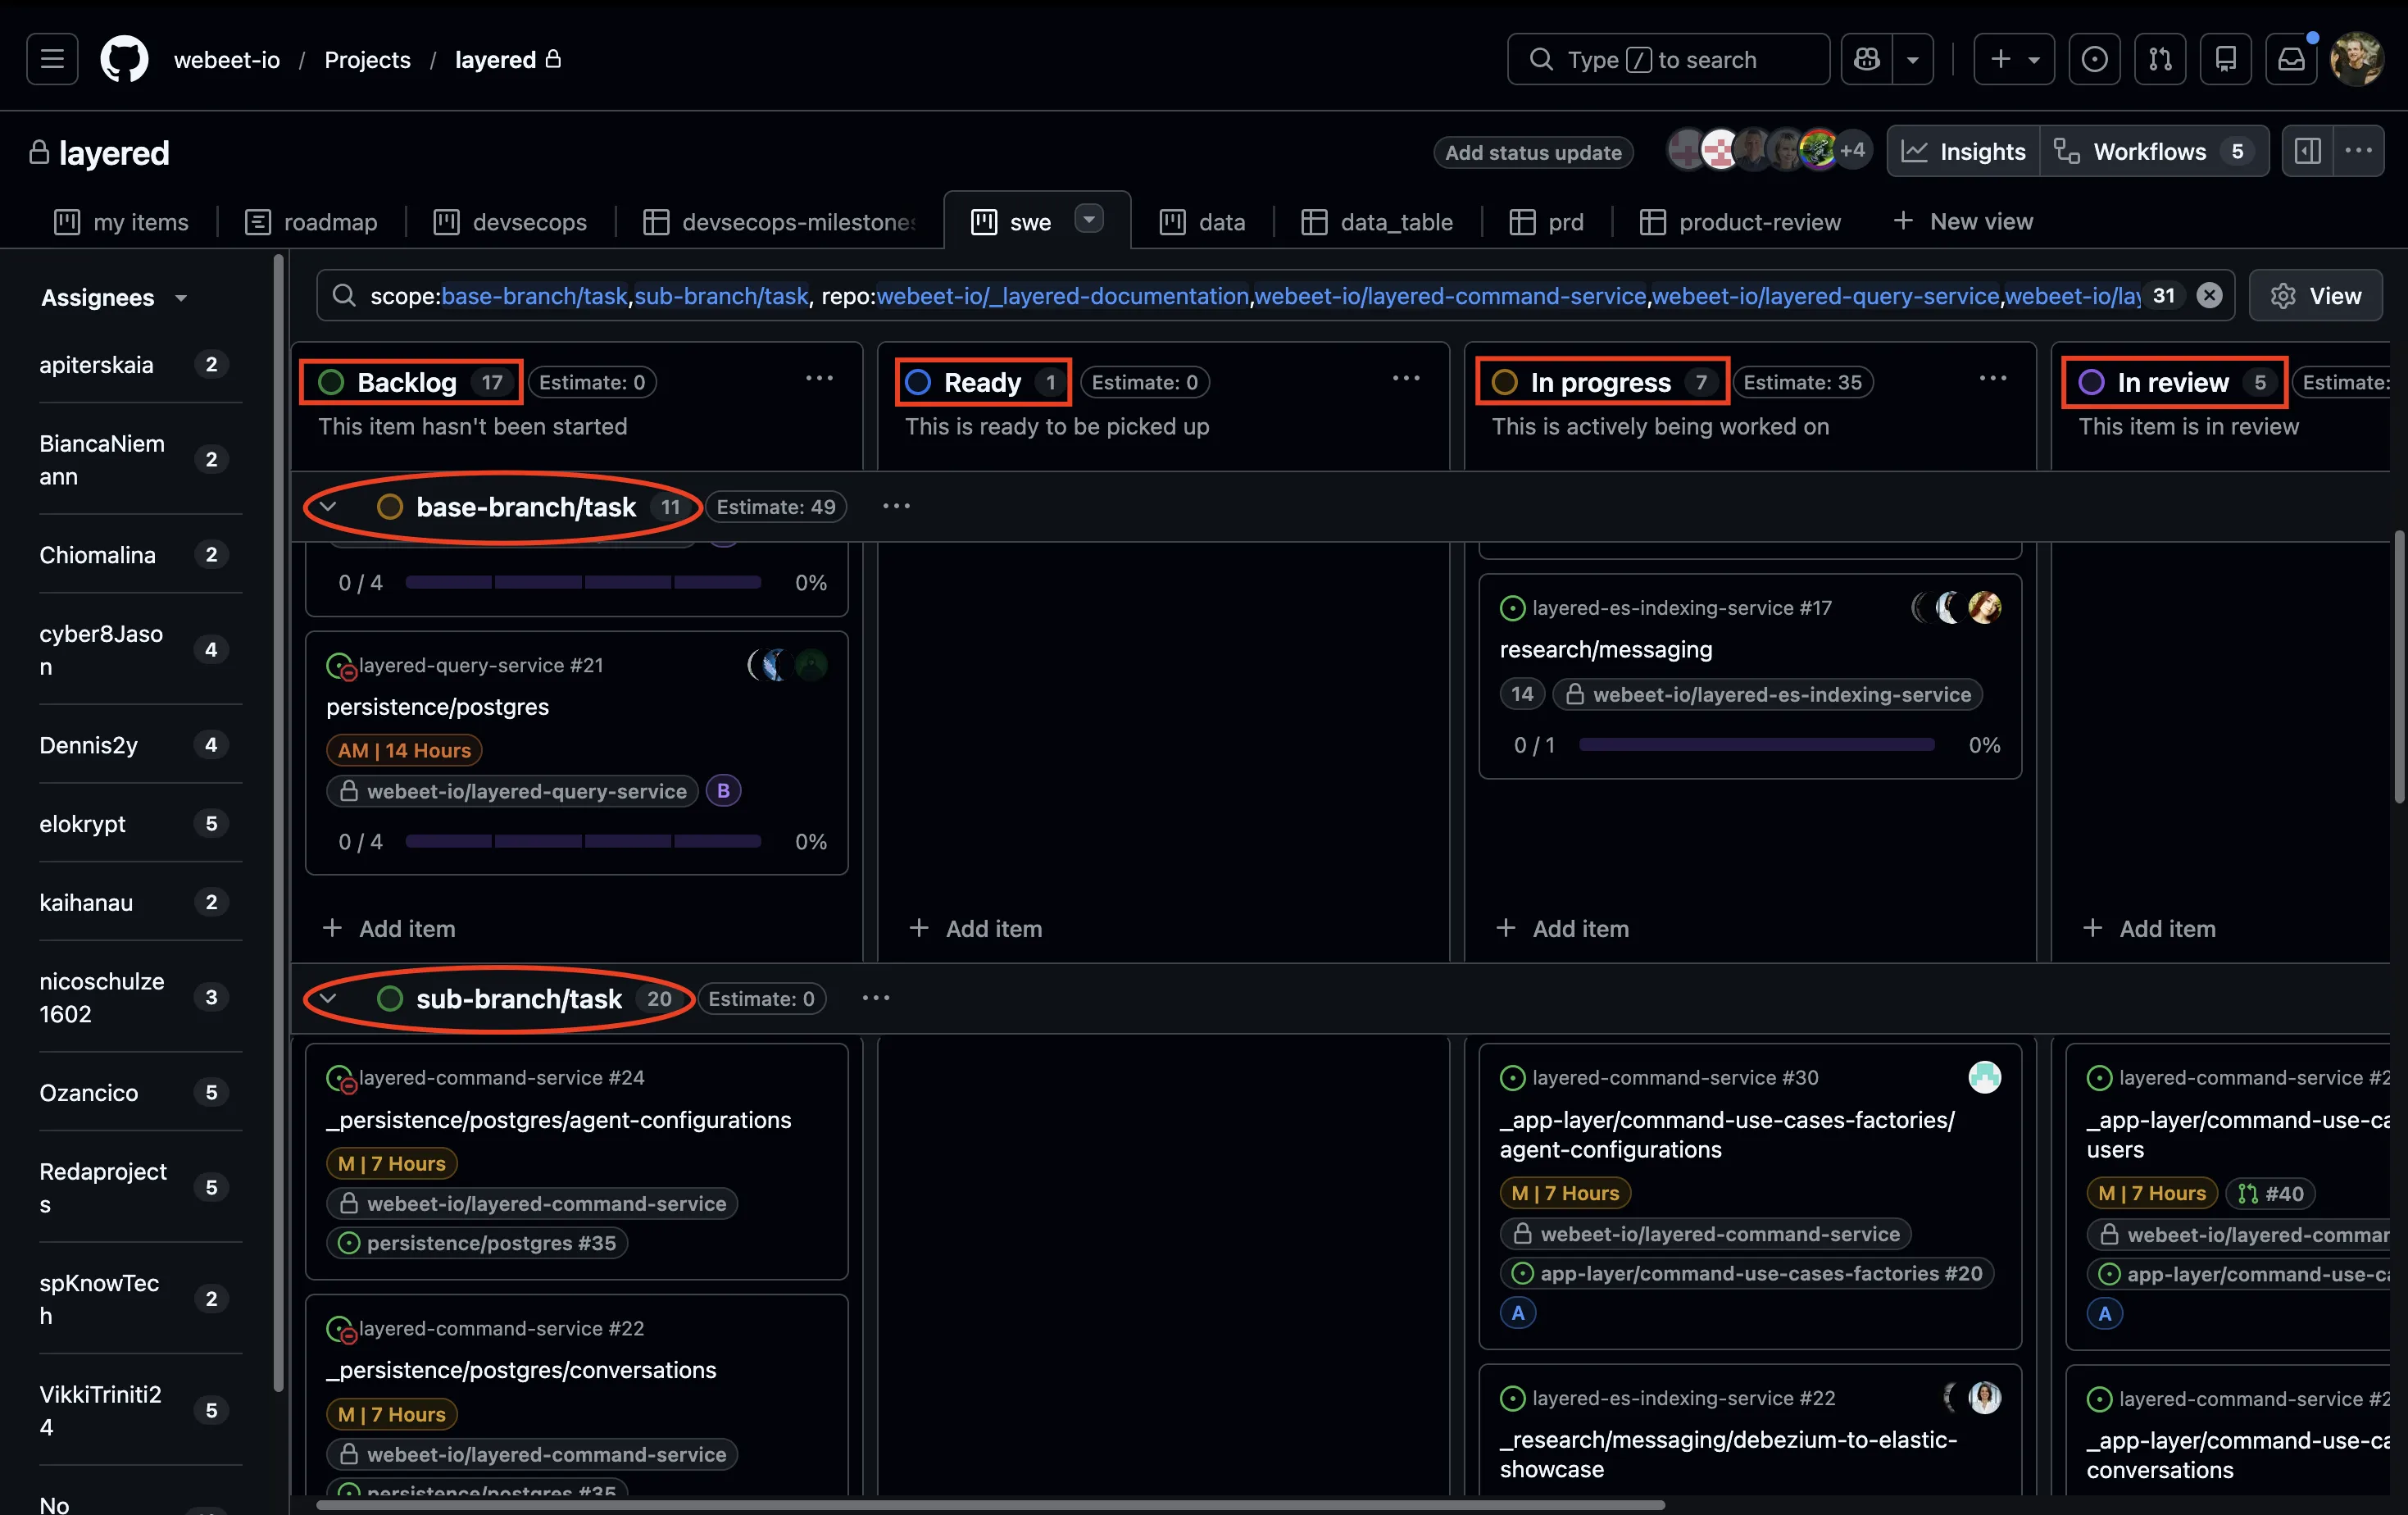This screenshot has height=1515, width=2408.
Task: Click the Add status update button
Action: click(x=1532, y=153)
